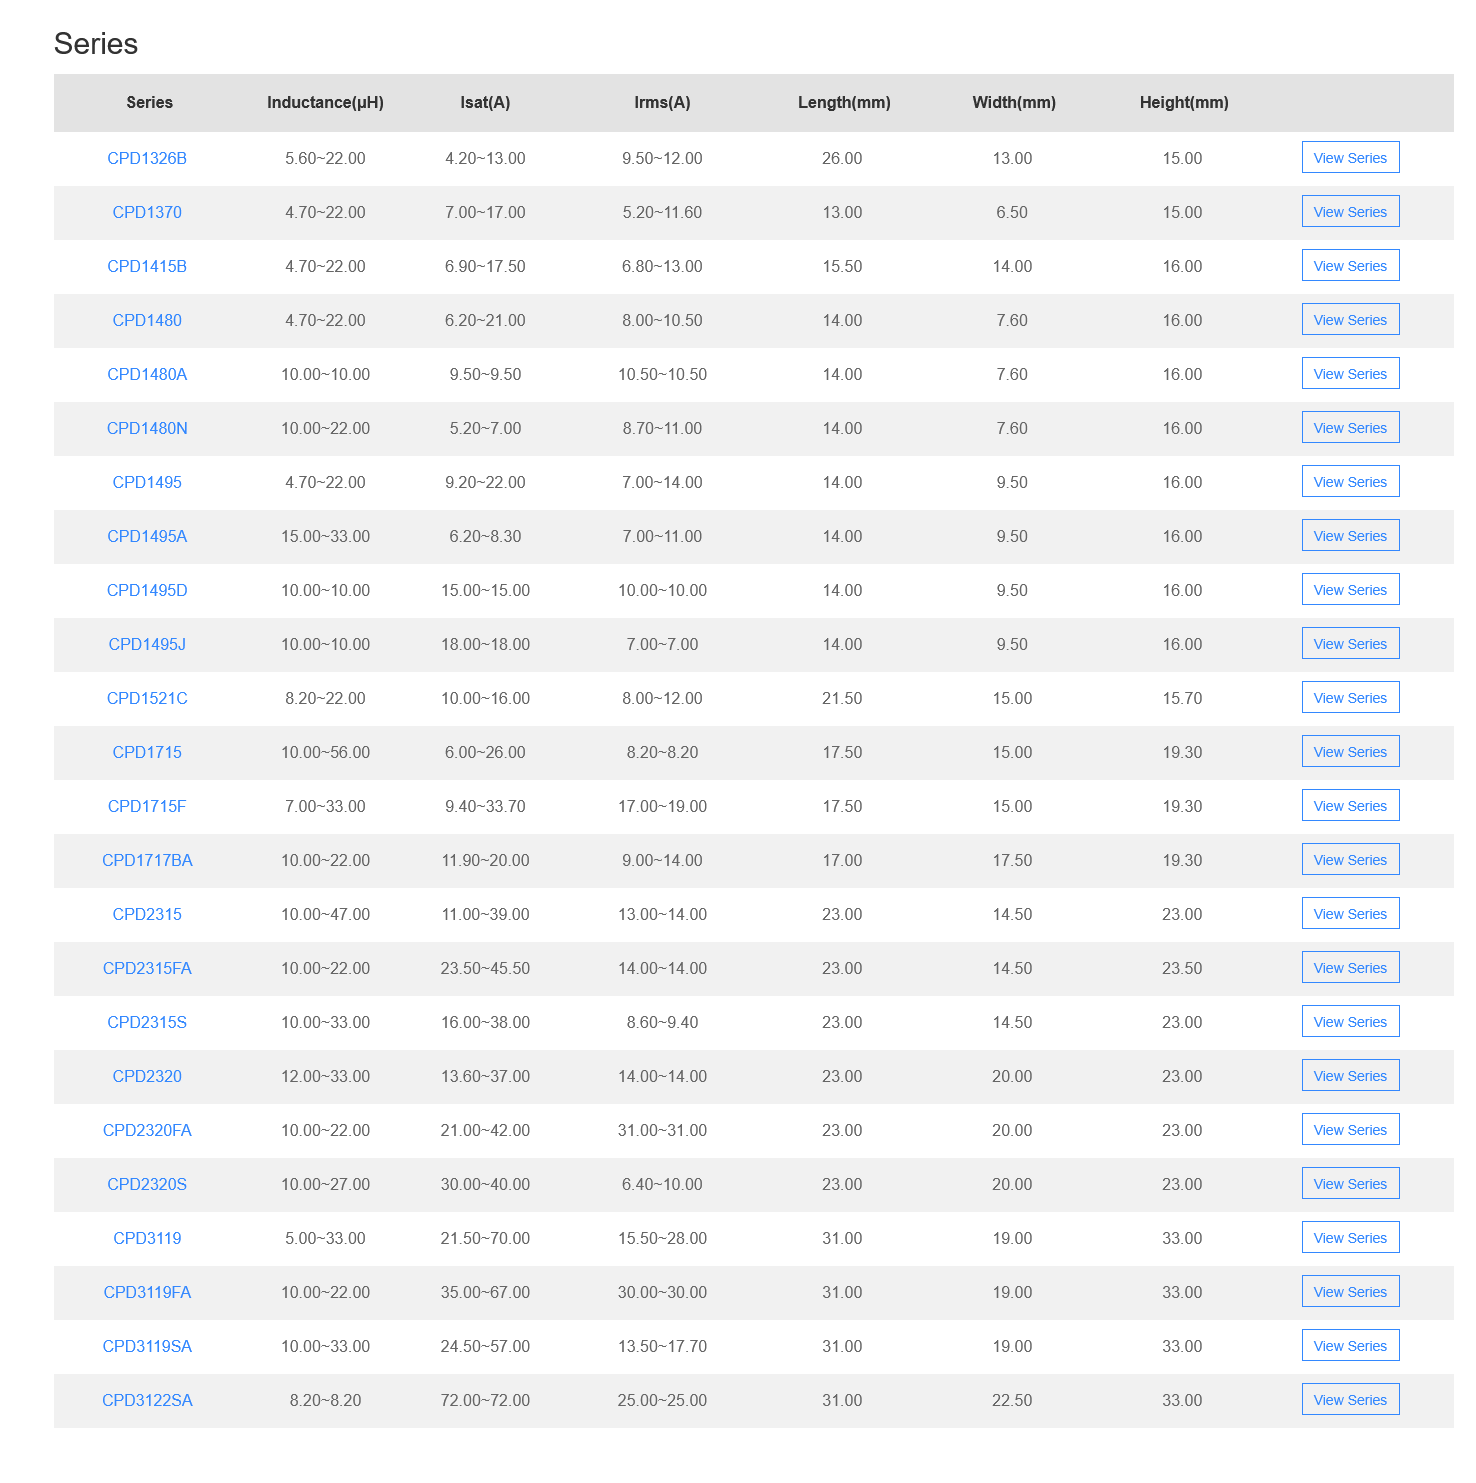Click View Series button for CPD3122SA
Image resolution: width=1476 pixels, height=1483 pixels.
click(x=1350, y=1399)
